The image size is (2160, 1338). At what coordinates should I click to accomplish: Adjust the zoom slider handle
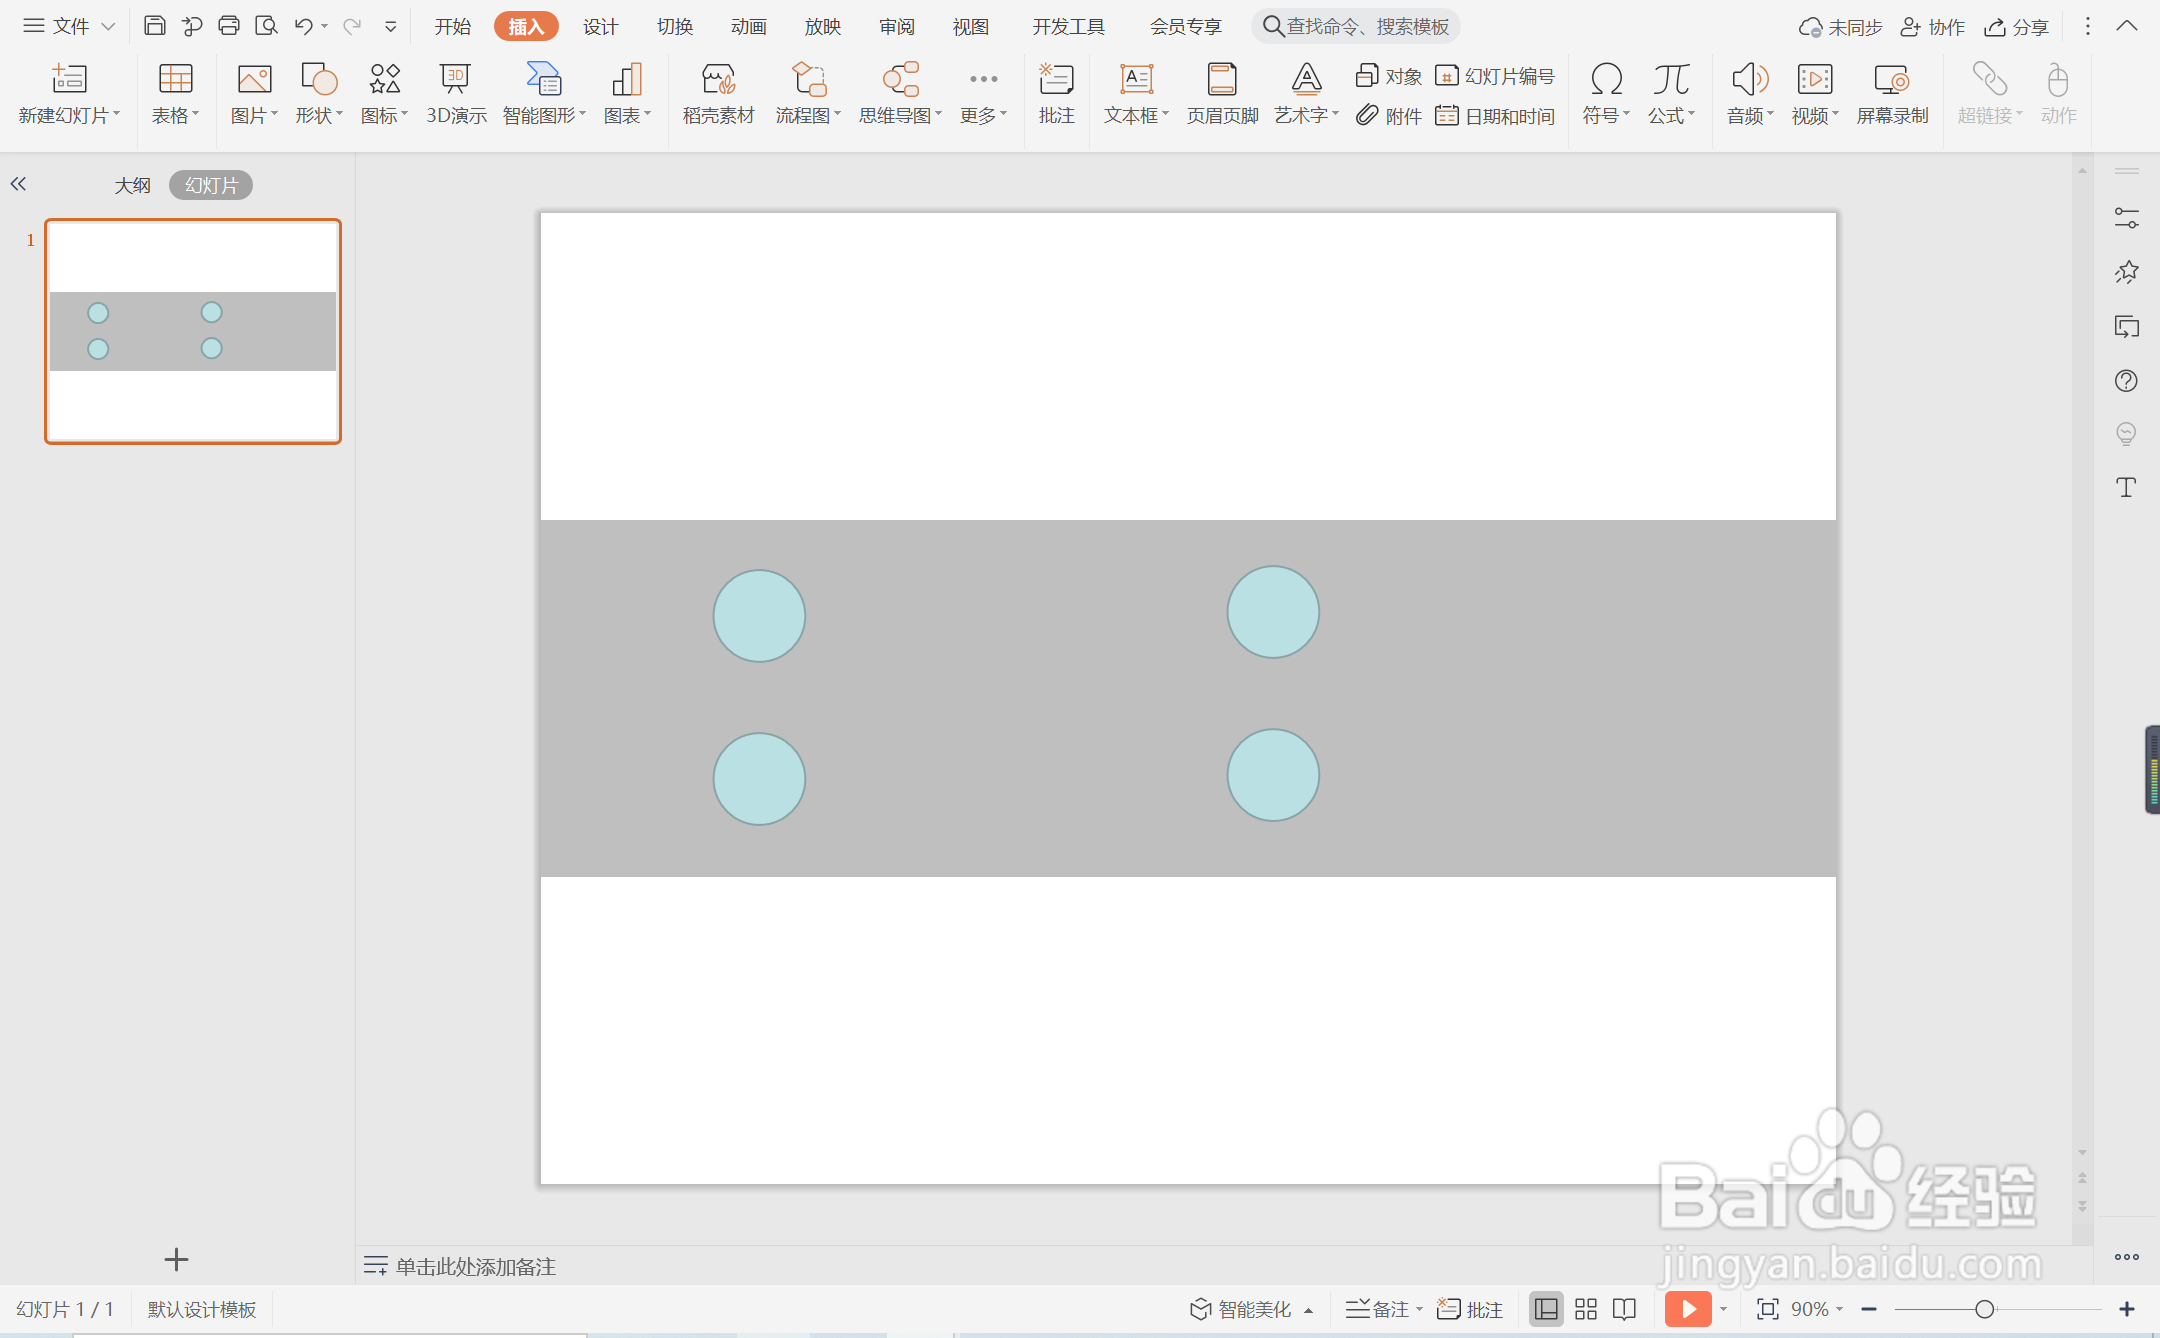click(1985, 1309)
